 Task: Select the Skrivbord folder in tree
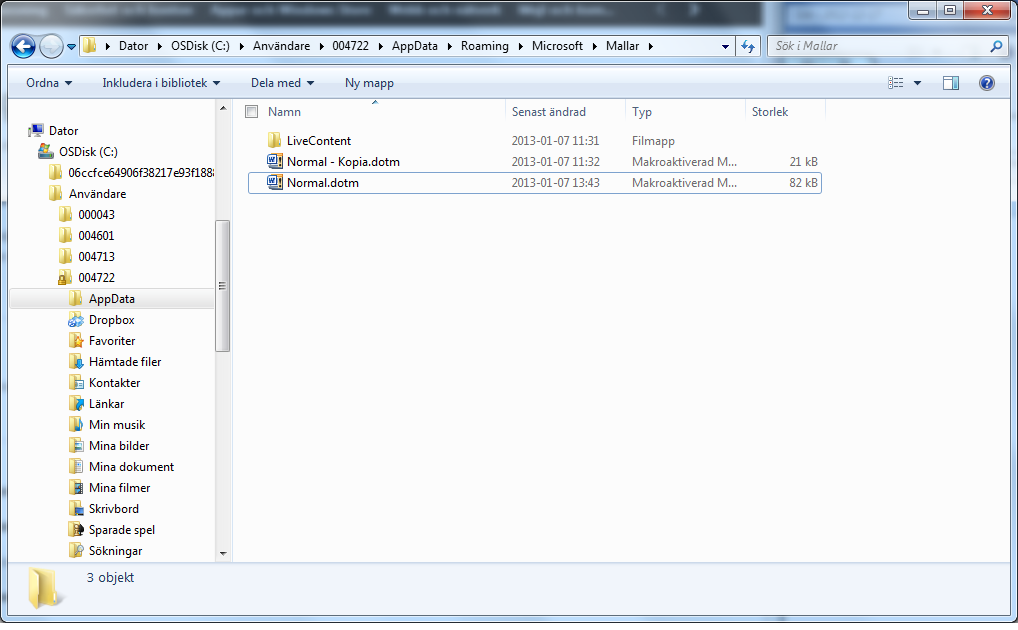click(x=113, y=509)
